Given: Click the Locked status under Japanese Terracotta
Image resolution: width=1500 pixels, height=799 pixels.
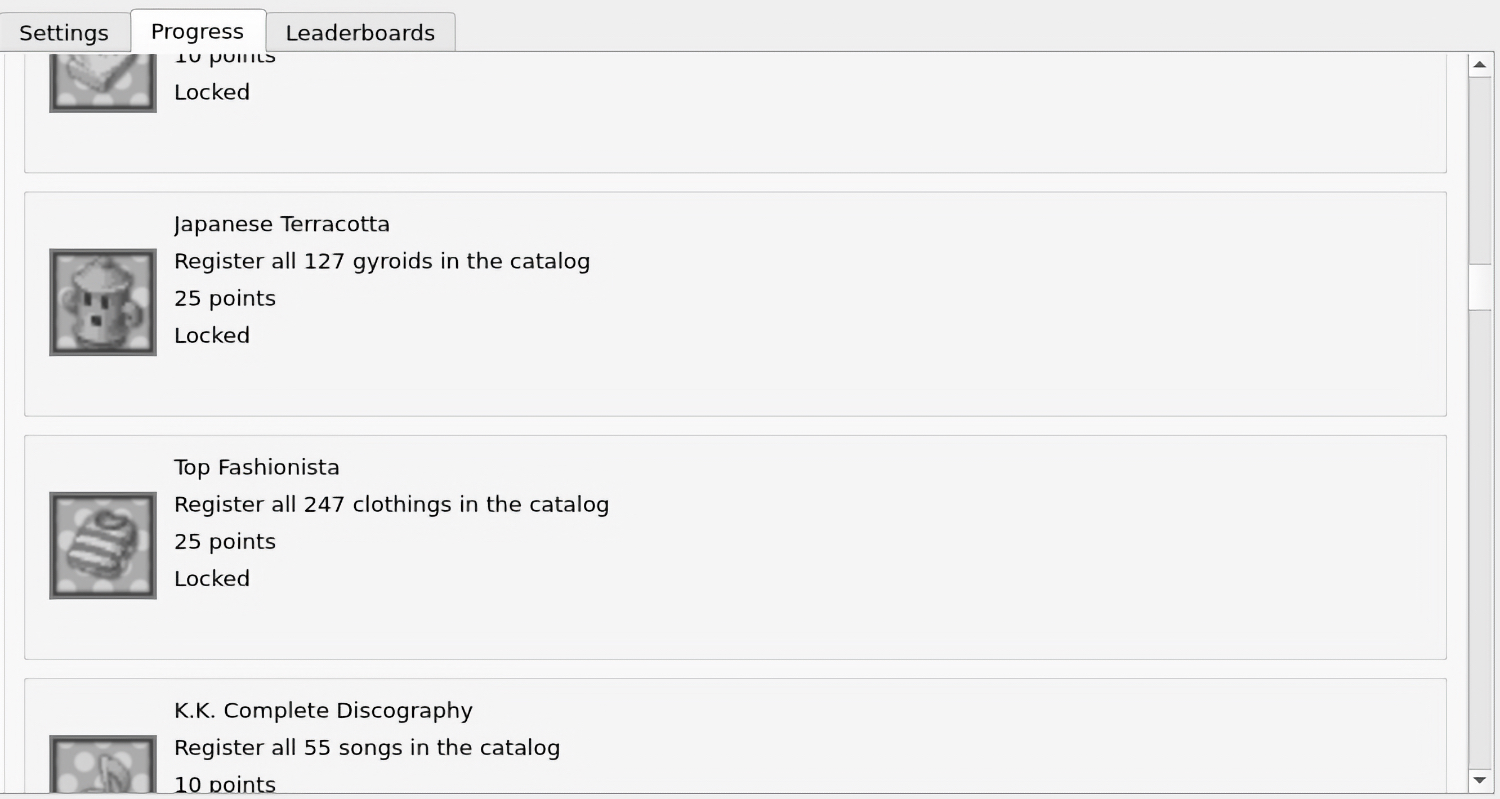Looking at the screenshot, I should [212, 335].
